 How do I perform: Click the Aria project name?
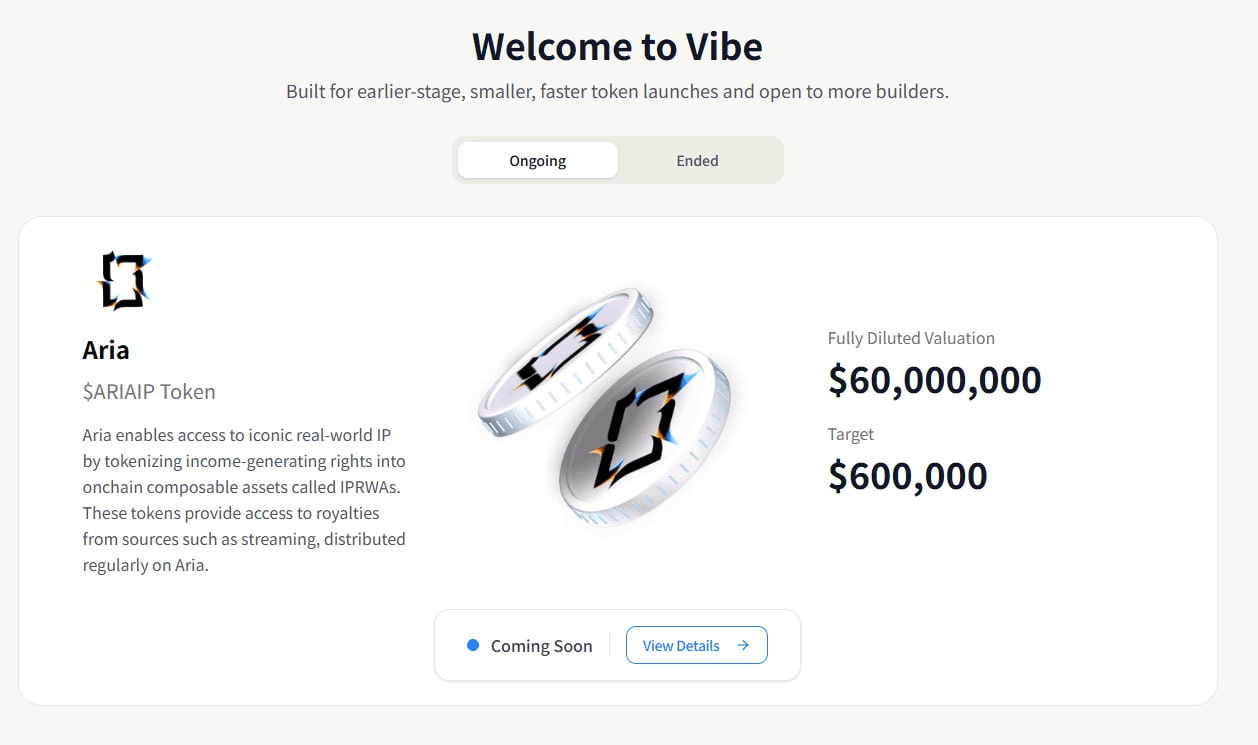(106, 350)
